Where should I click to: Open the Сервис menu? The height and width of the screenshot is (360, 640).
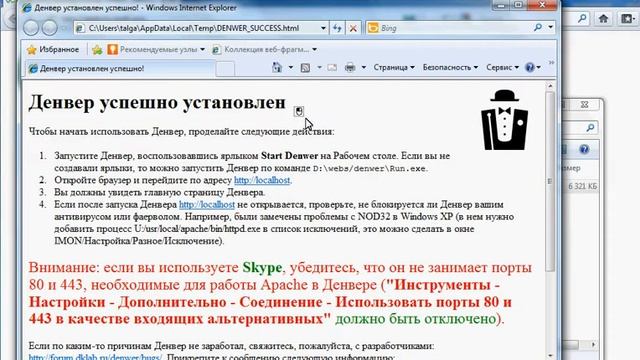point(502,67)
